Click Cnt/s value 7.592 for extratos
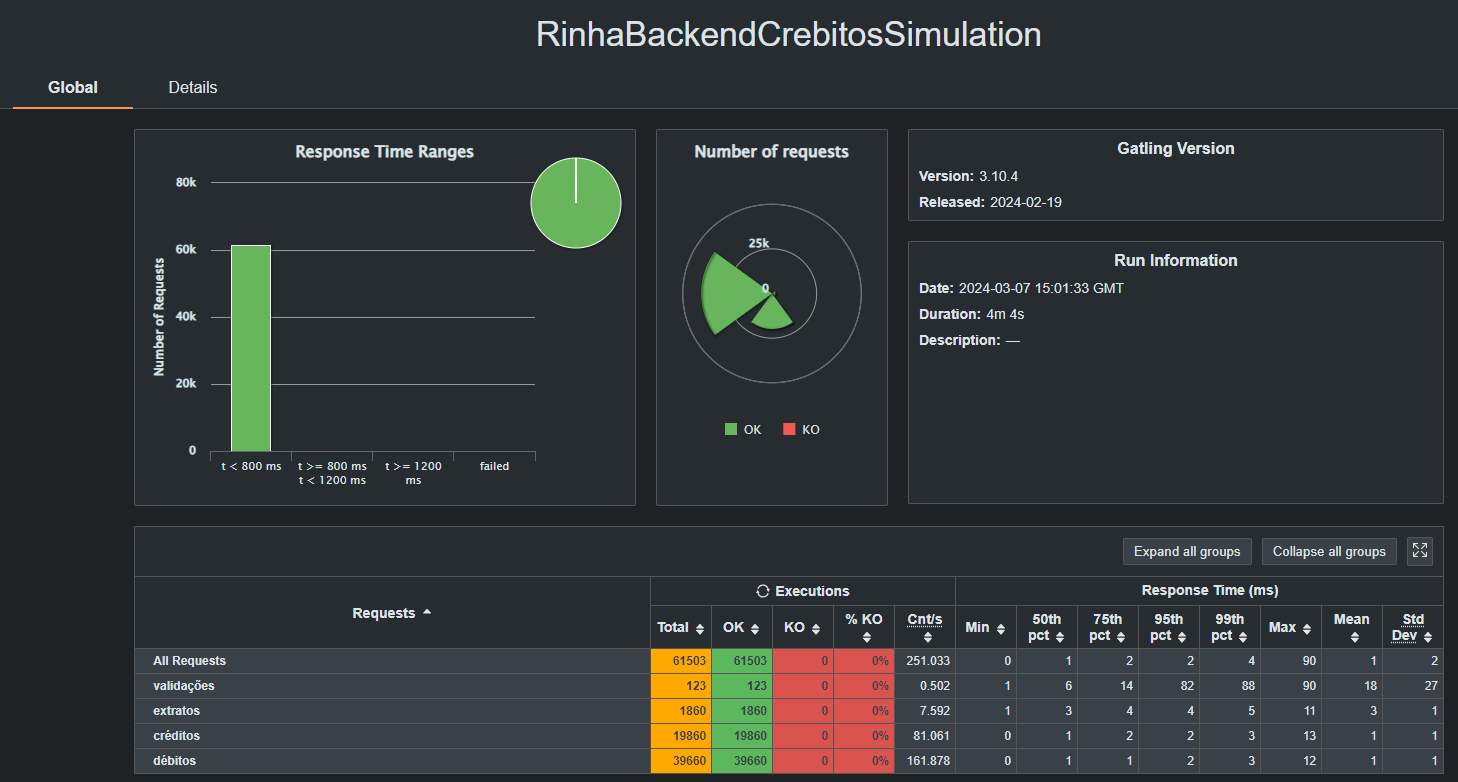The image size is (1458, 782). tap(934, 711)
